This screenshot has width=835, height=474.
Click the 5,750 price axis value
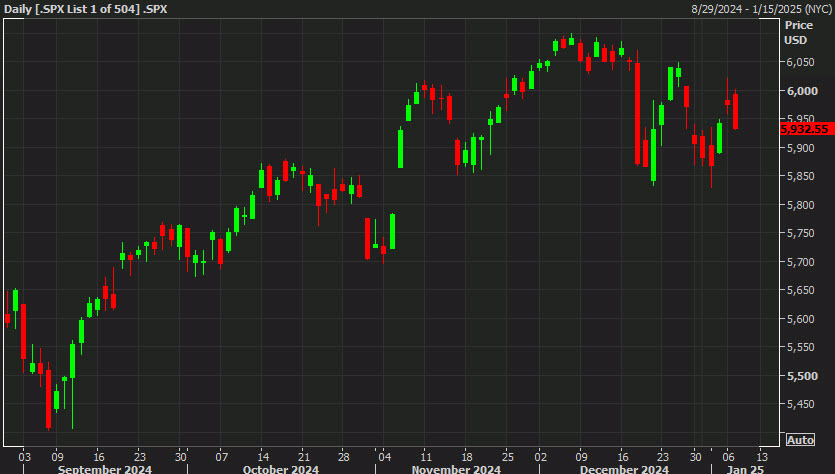click(800, 233)
